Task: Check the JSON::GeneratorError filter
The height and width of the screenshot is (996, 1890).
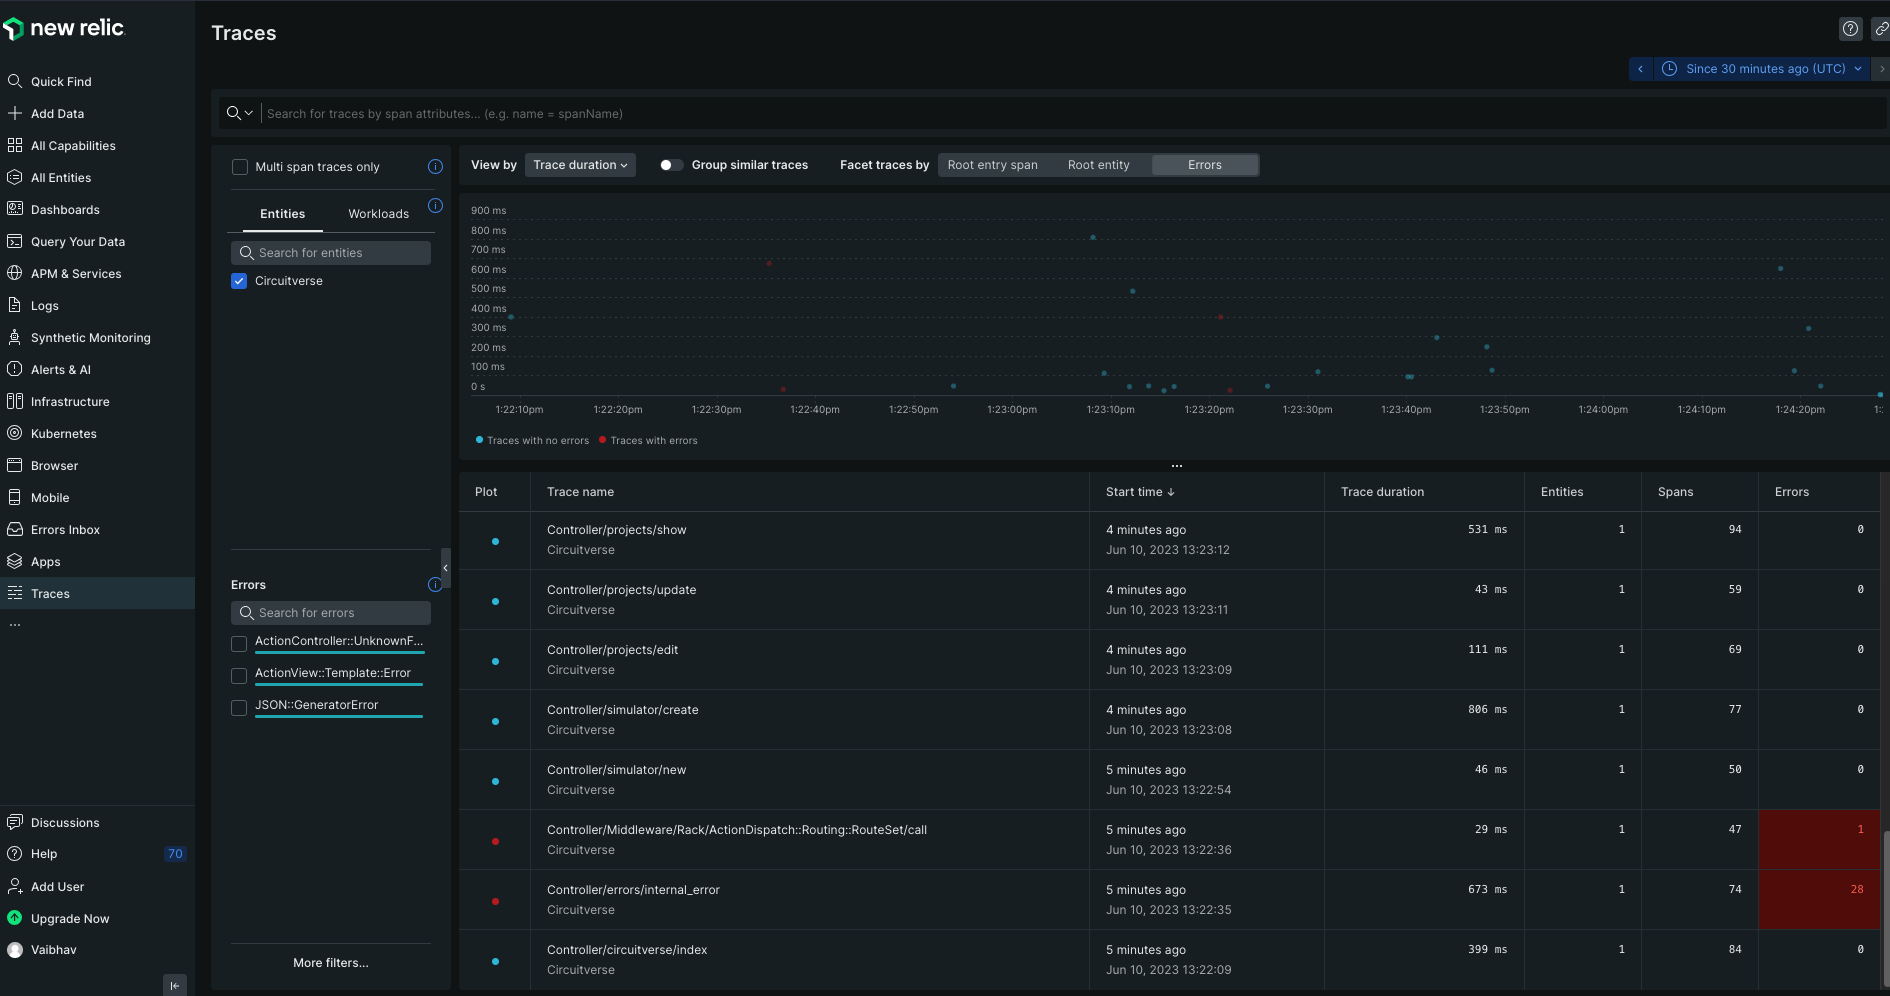Action: [x=239, y=708]
